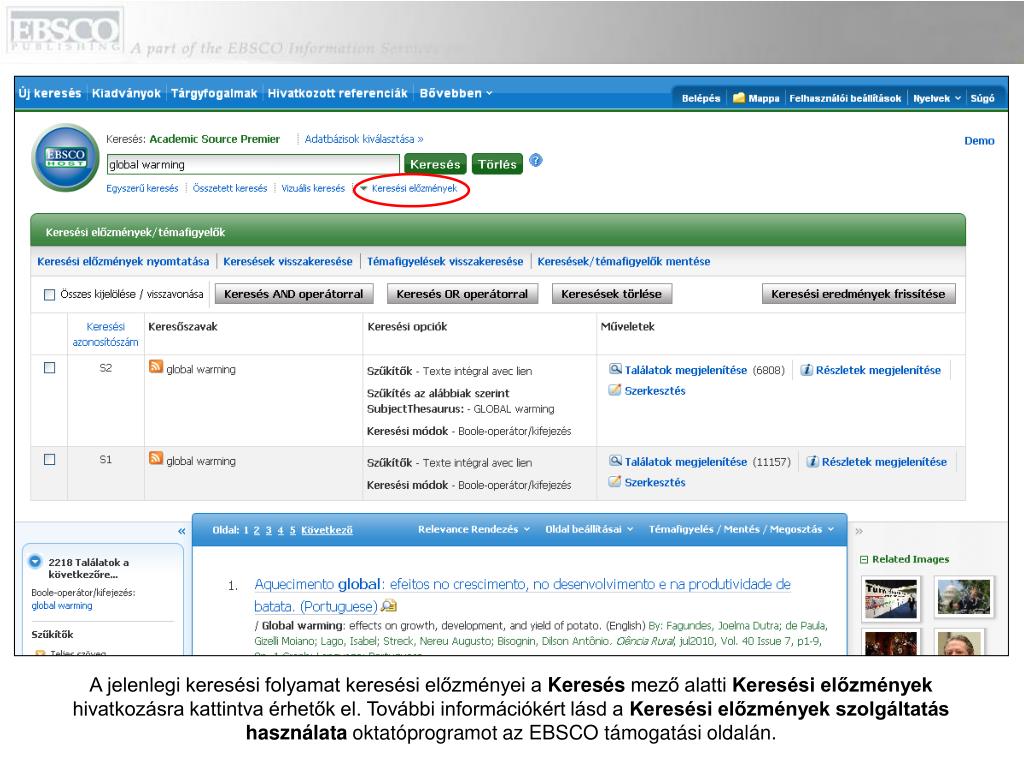This screenshot has height=768, width=1024.
Task: Collapse the Keresési előzmények expander link
Action: [x=408, y=188]
